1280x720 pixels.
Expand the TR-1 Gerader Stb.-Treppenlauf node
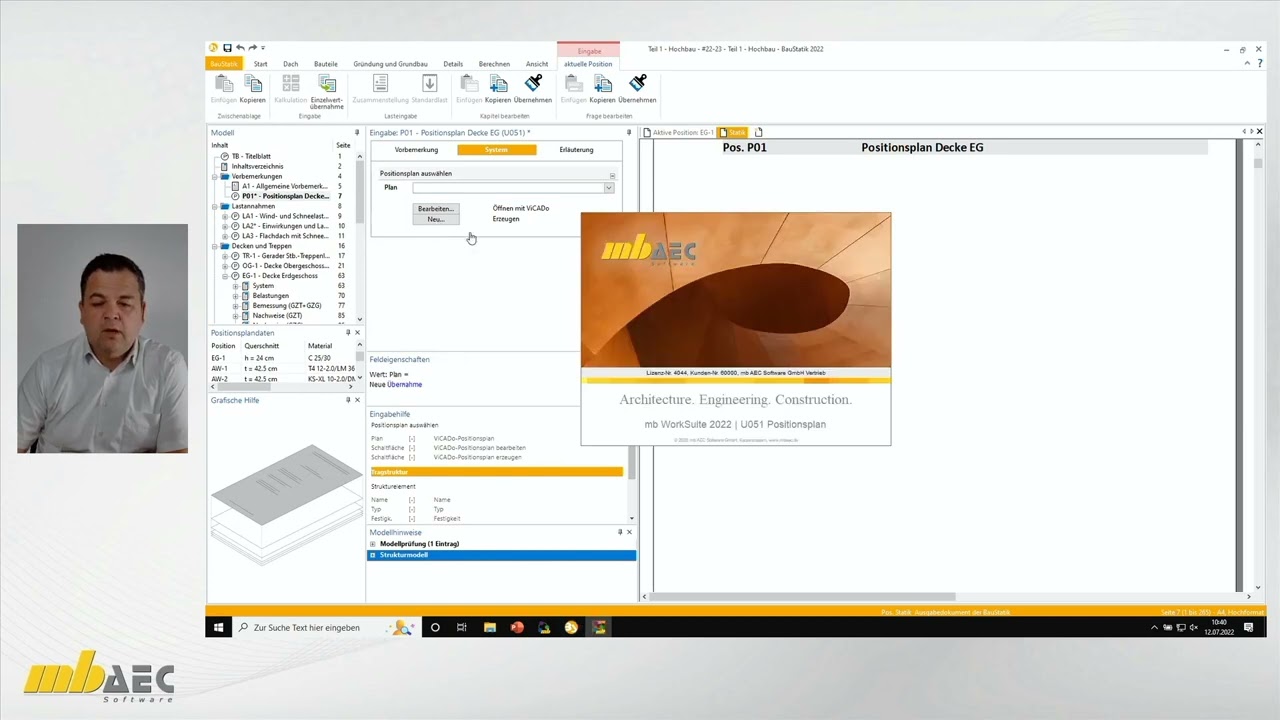[x=225, y=256]
